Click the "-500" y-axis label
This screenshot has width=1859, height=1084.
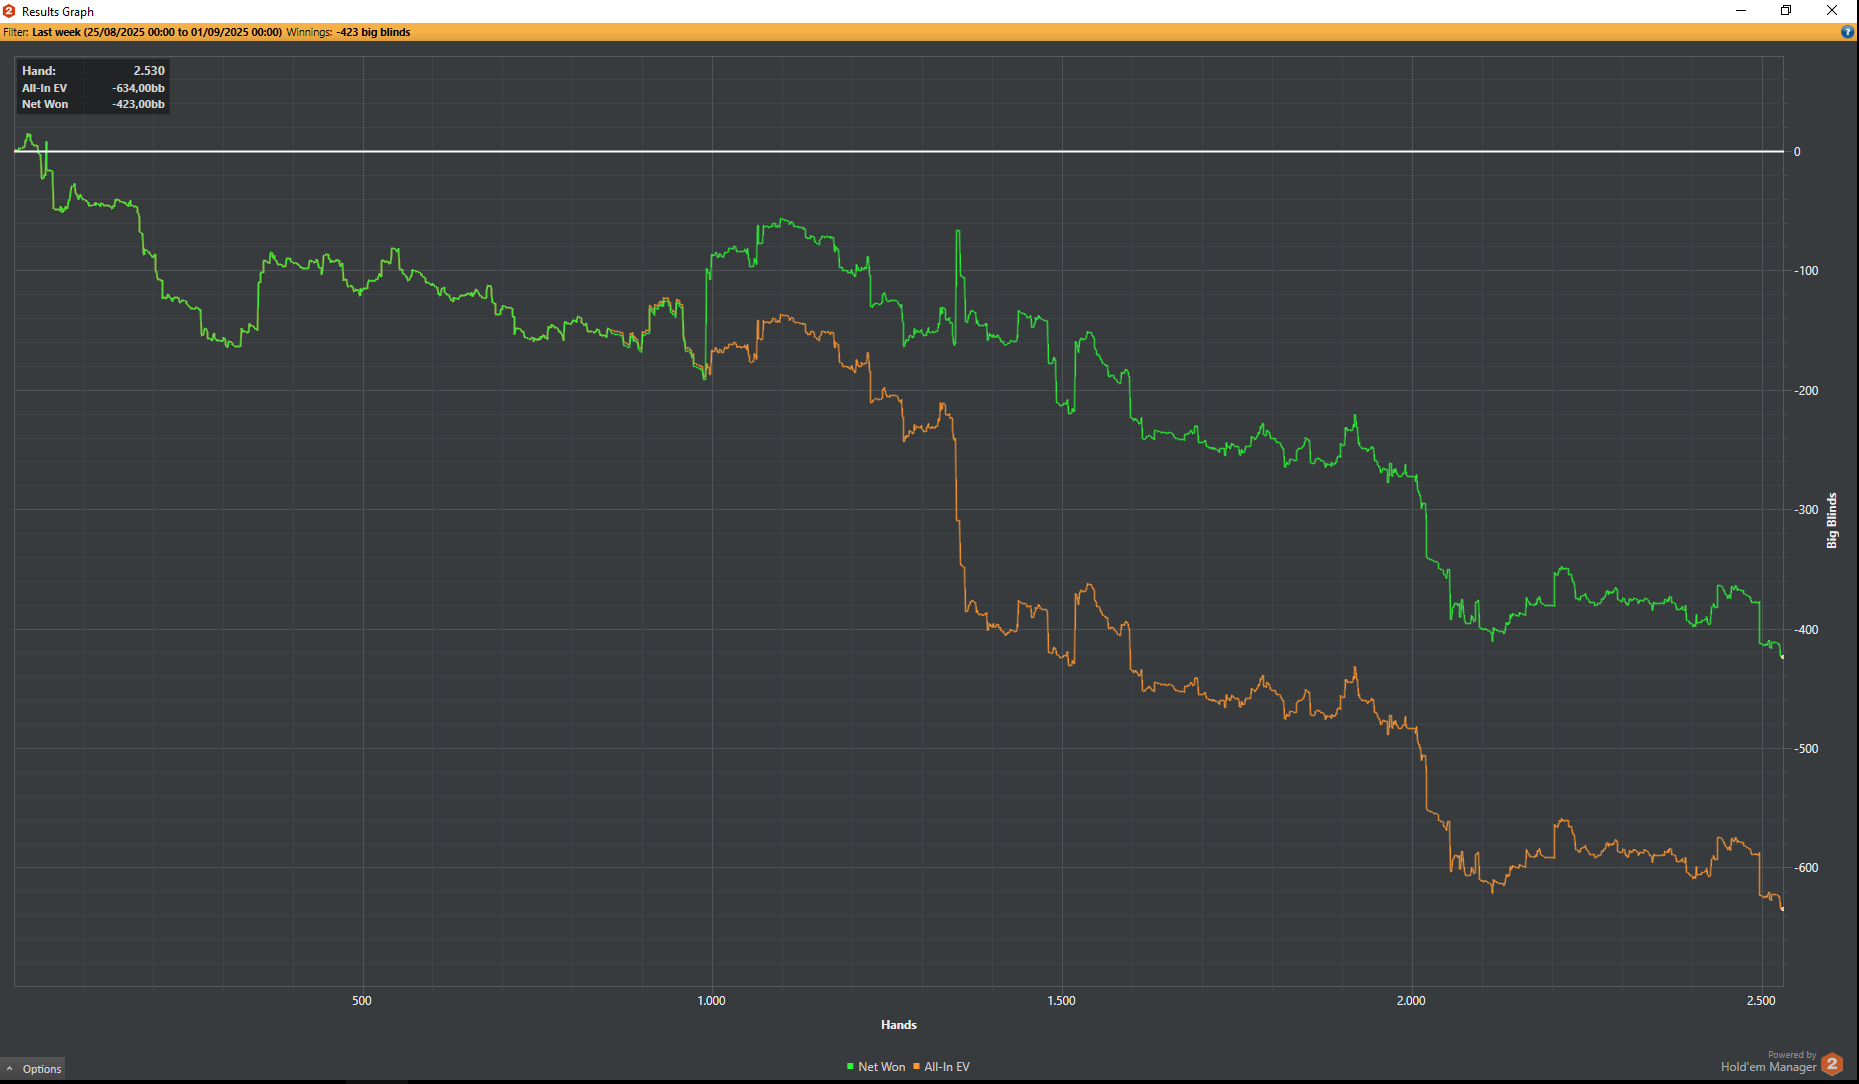tap(1805, 749)
